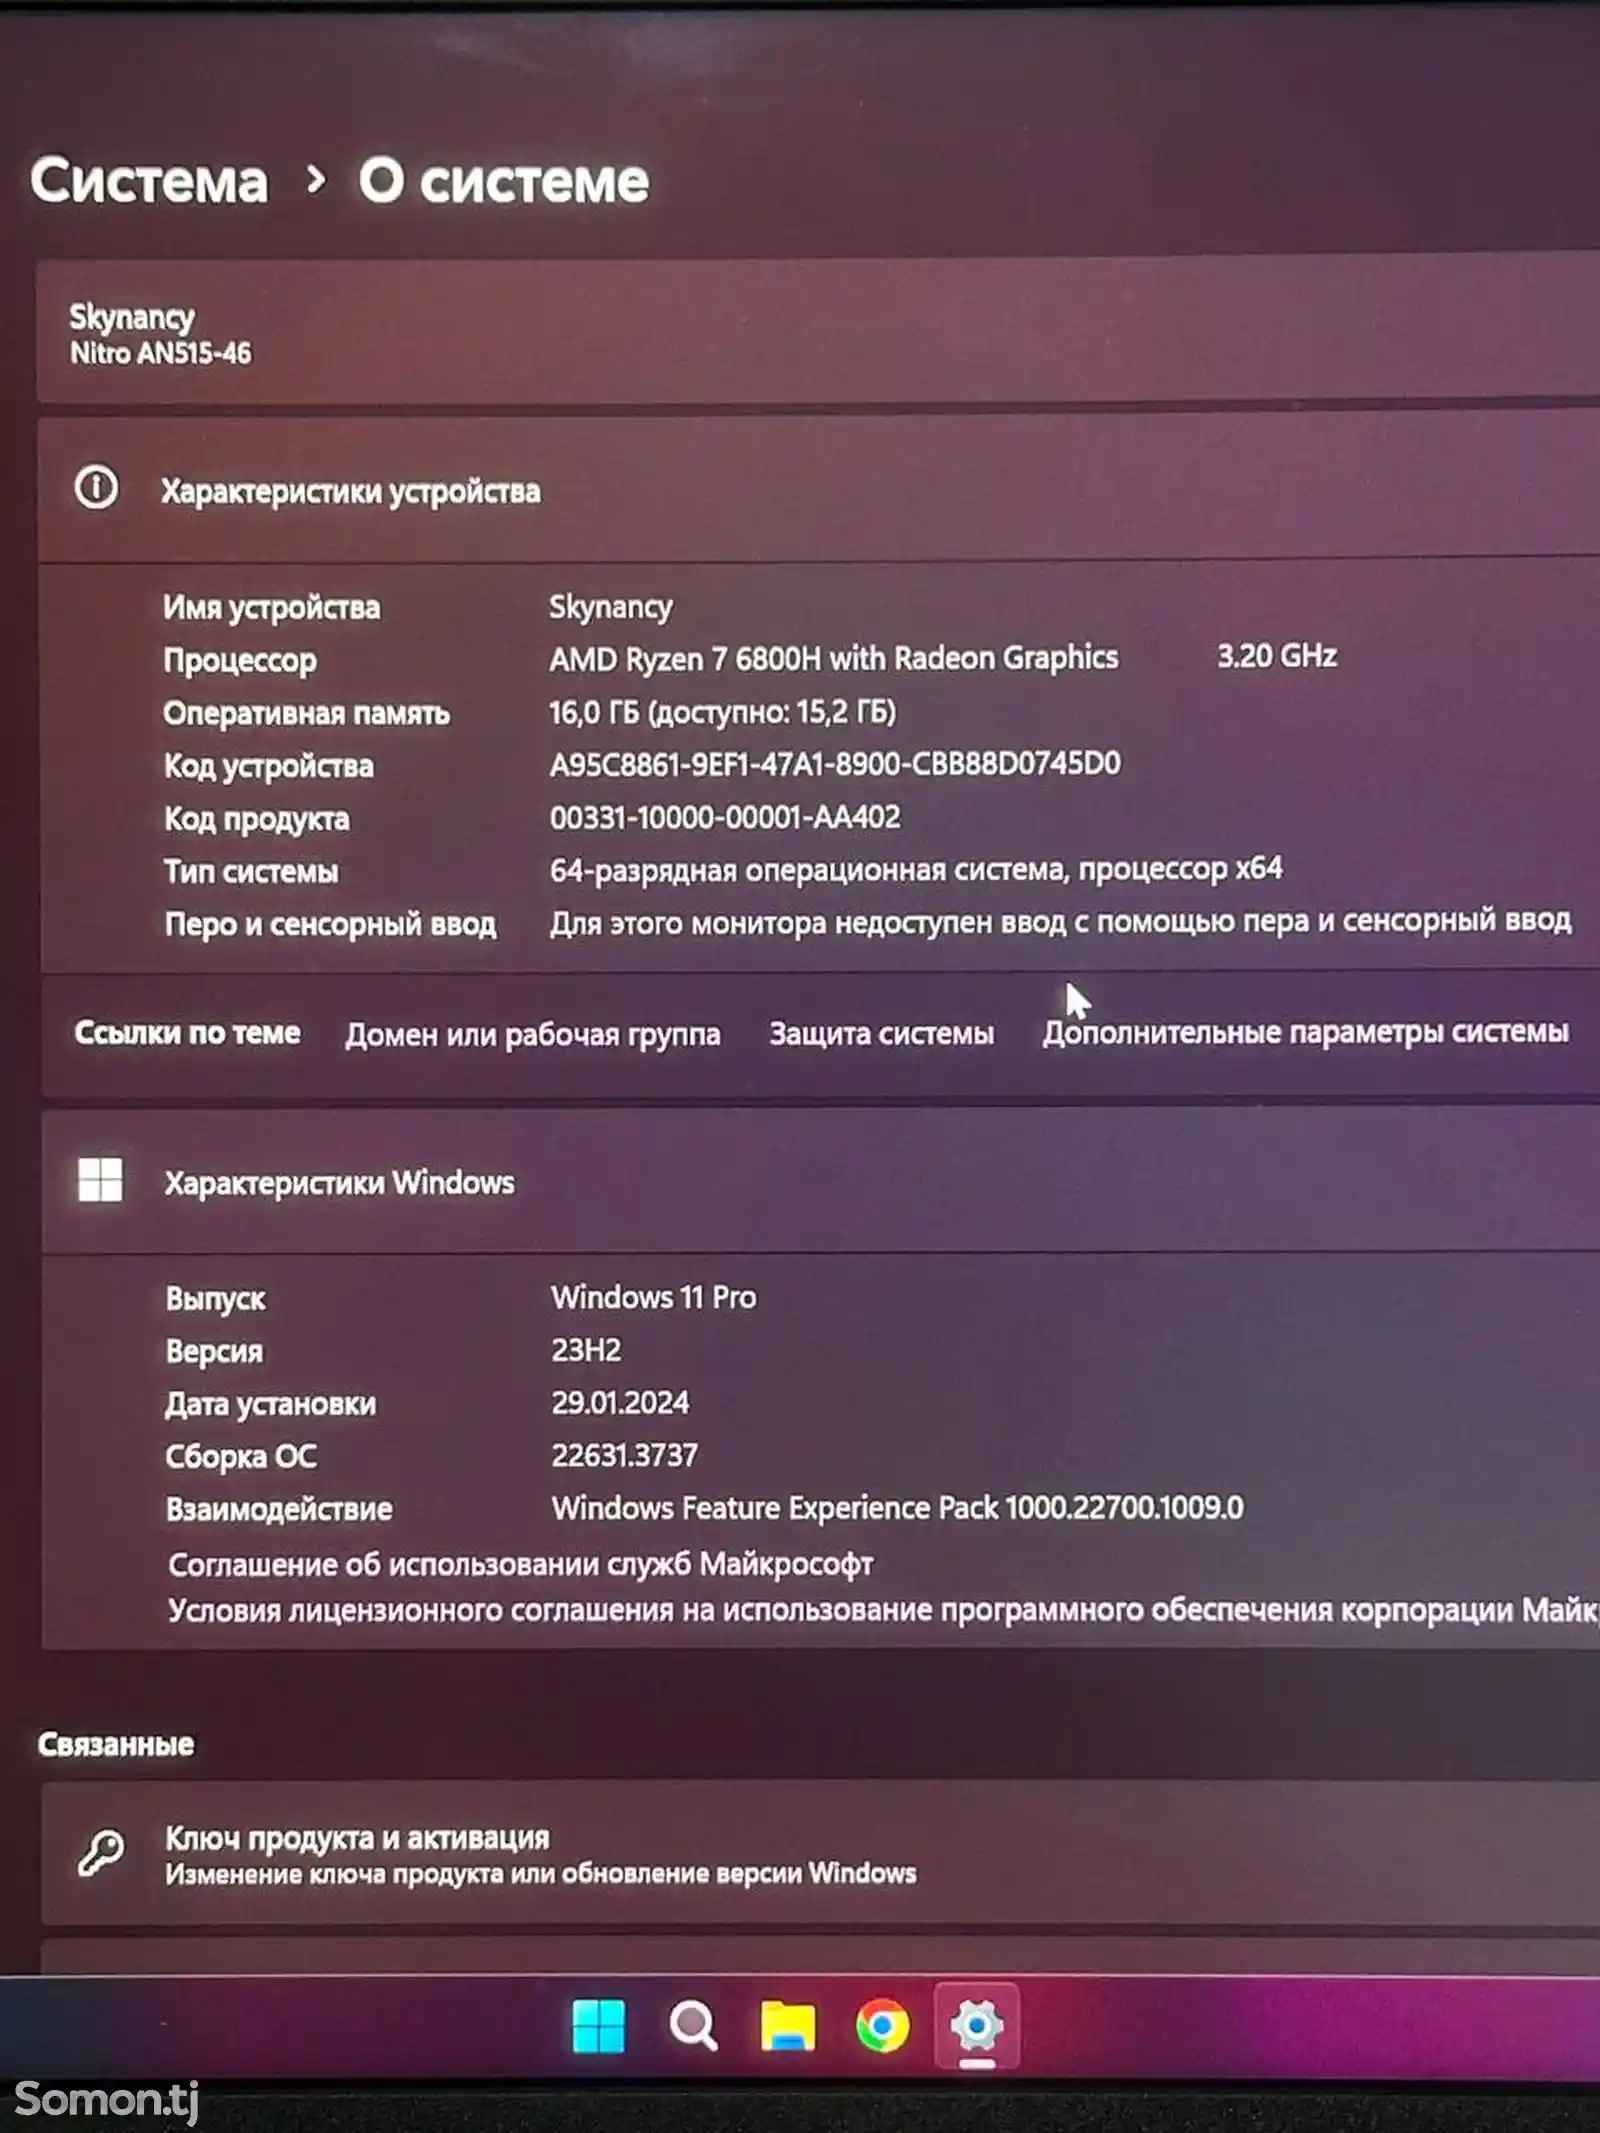Viewport: 1600px width, 2133px height.
Task: Click Процессор label
Action: pos(240,661)
